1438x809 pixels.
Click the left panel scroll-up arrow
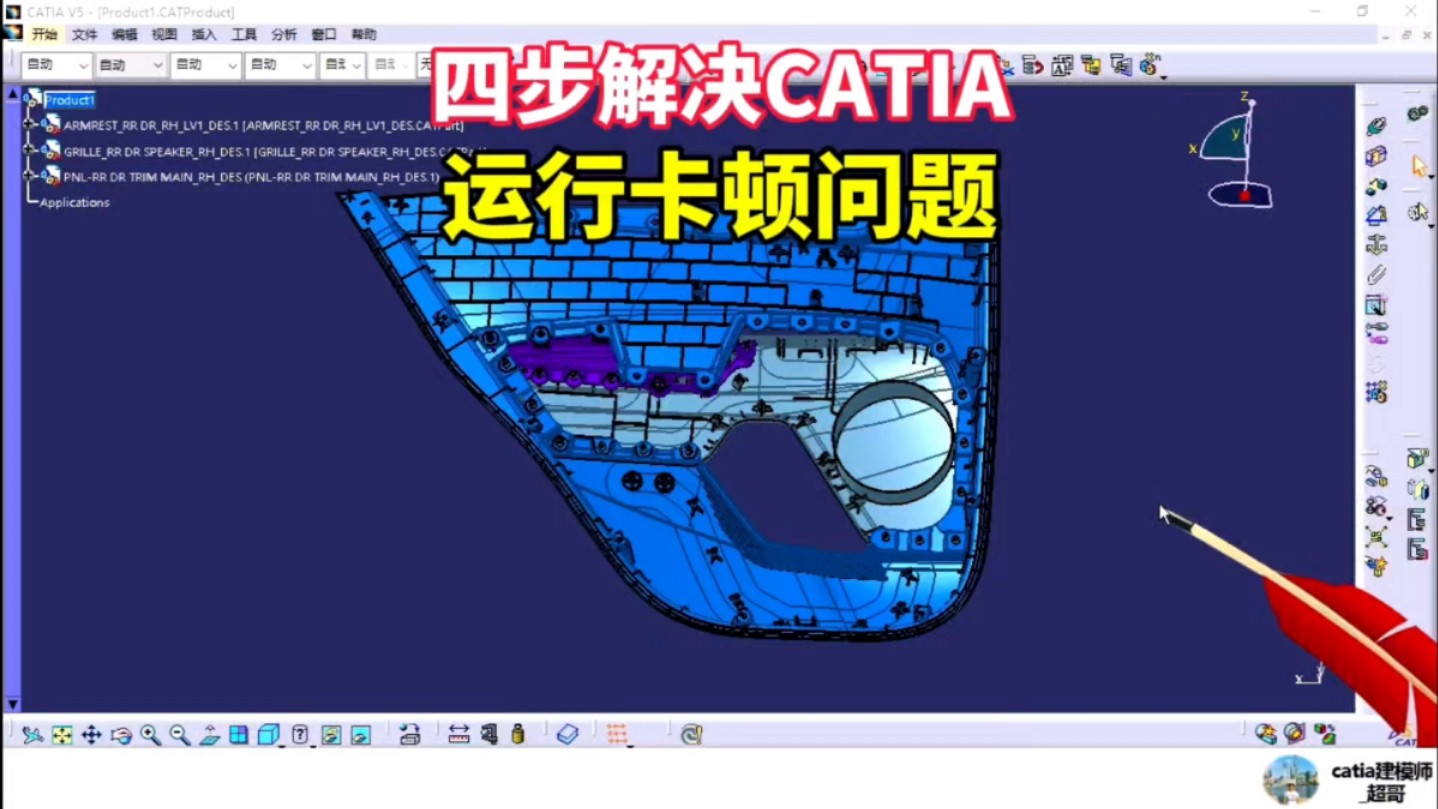pyautogui.click(x=12, y=95)
